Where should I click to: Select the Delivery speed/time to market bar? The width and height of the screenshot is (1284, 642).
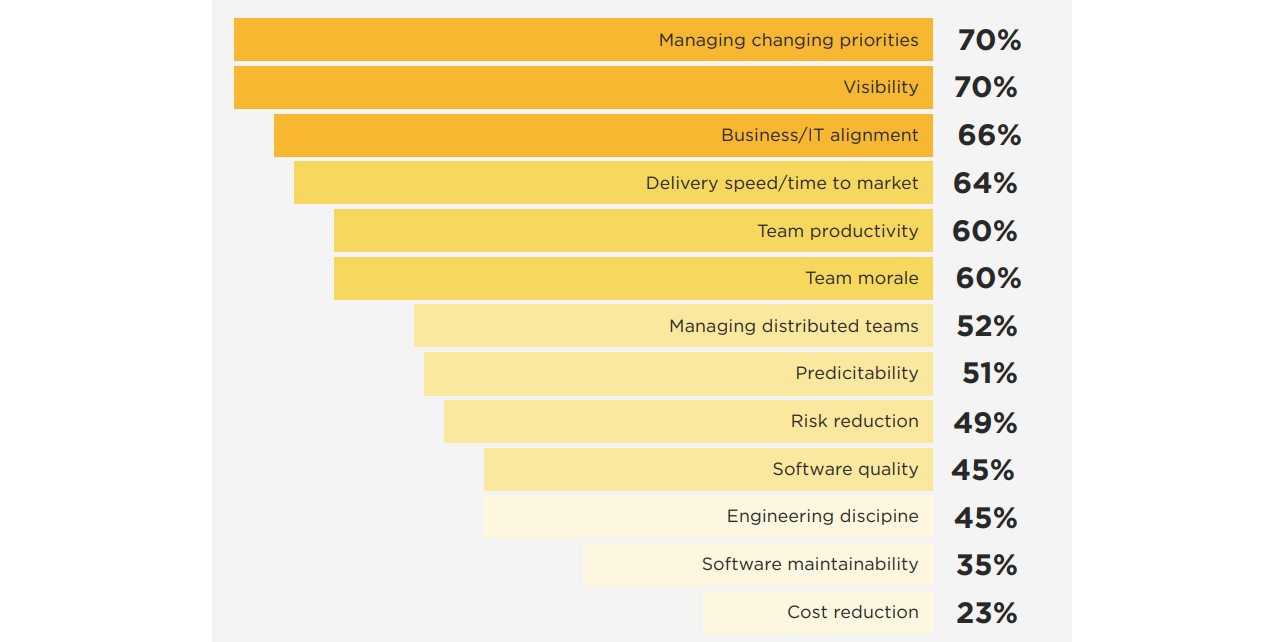pyautogui.click(x=613, y=183)
